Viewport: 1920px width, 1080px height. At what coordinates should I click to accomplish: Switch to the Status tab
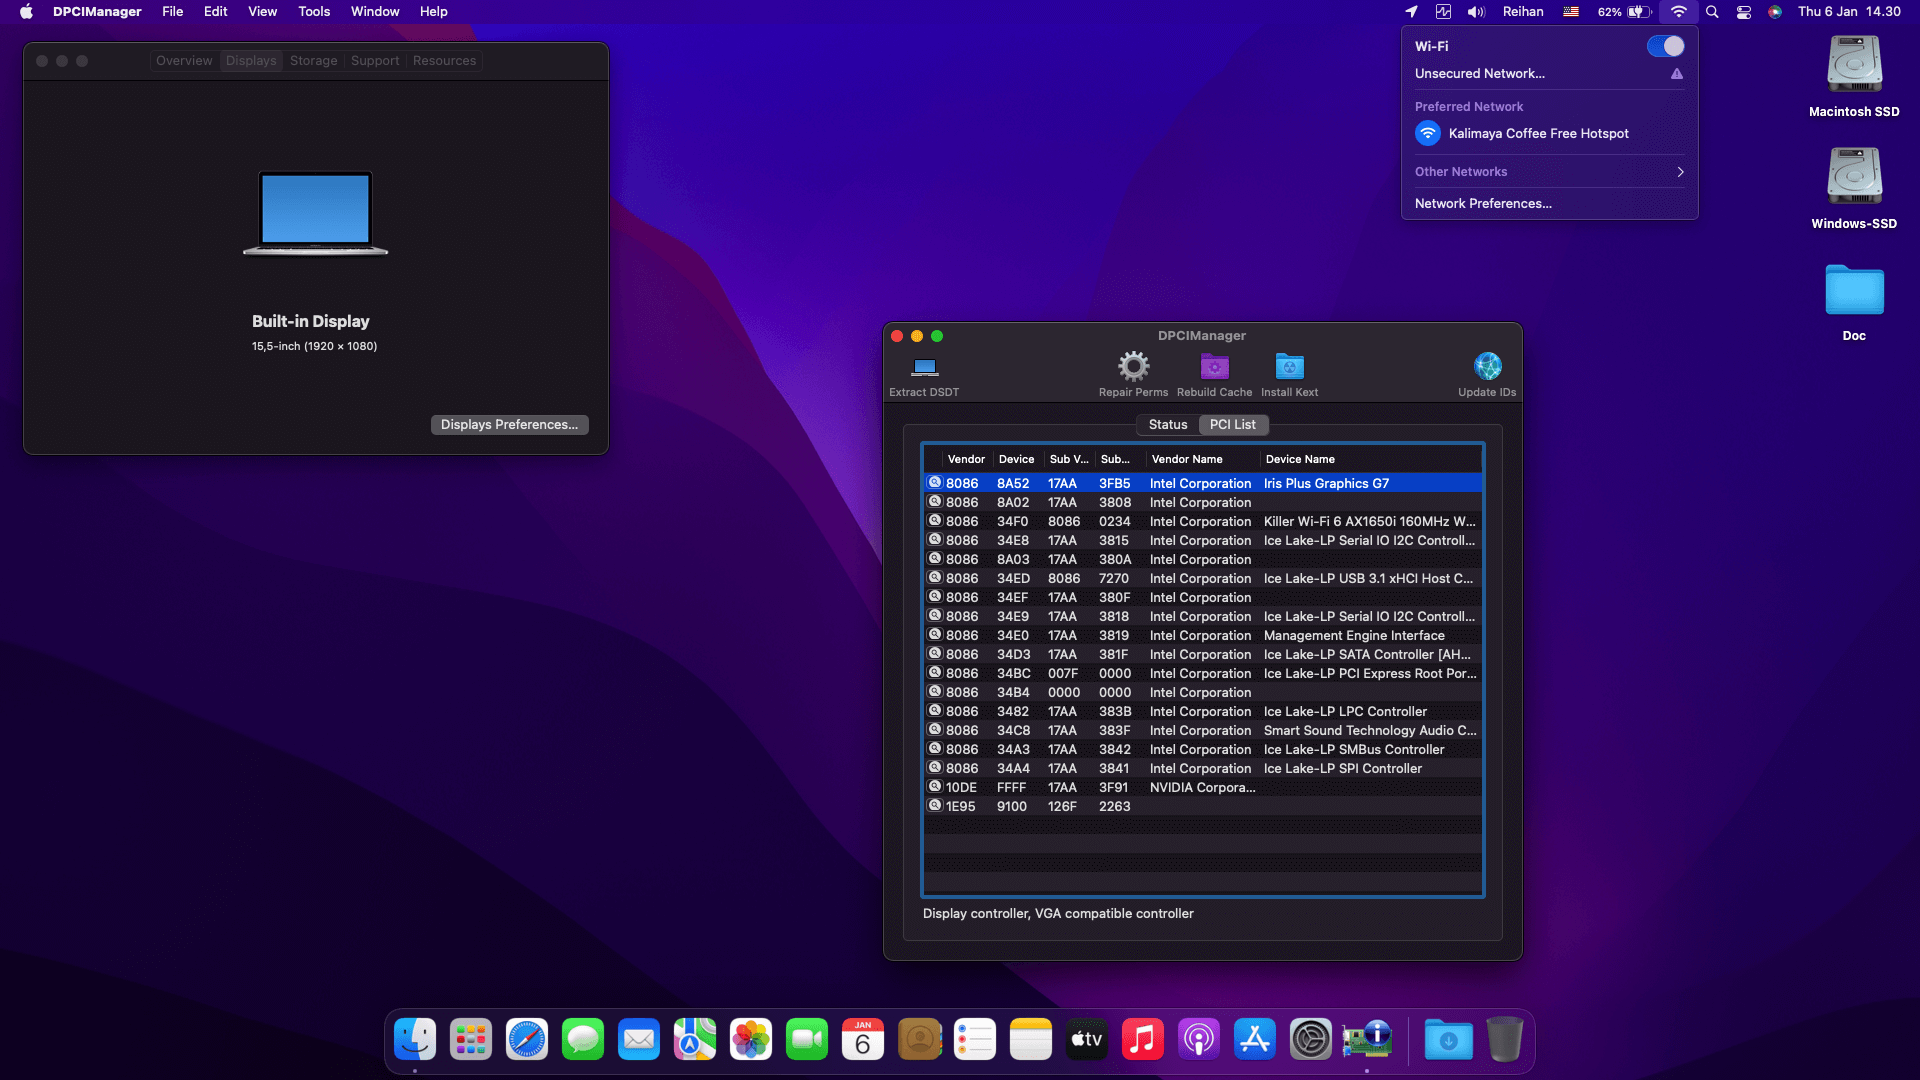coord(1168,425)
